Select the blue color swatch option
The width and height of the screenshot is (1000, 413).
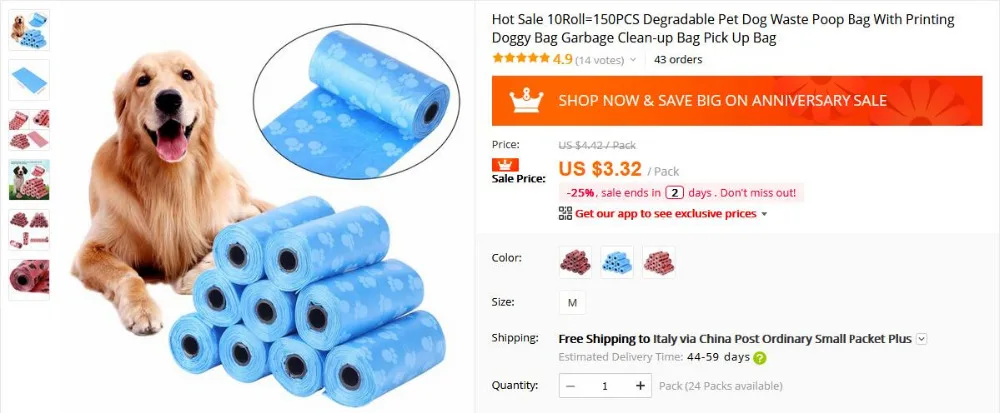point(617,262)
